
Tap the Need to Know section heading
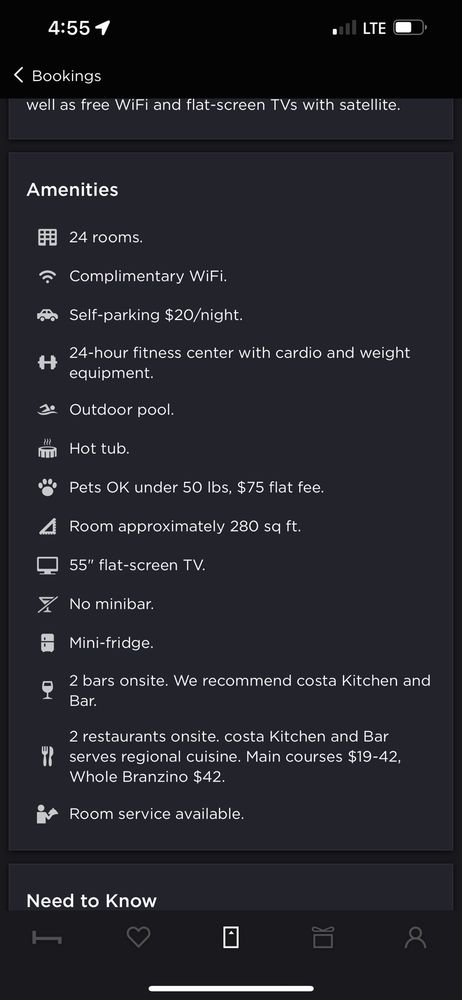pos(91,901)
